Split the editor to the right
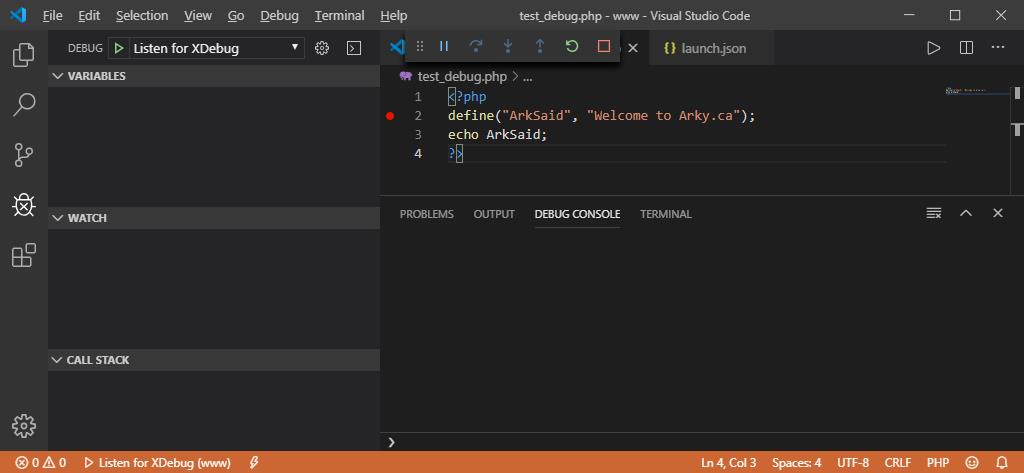 tap(966, 48)
